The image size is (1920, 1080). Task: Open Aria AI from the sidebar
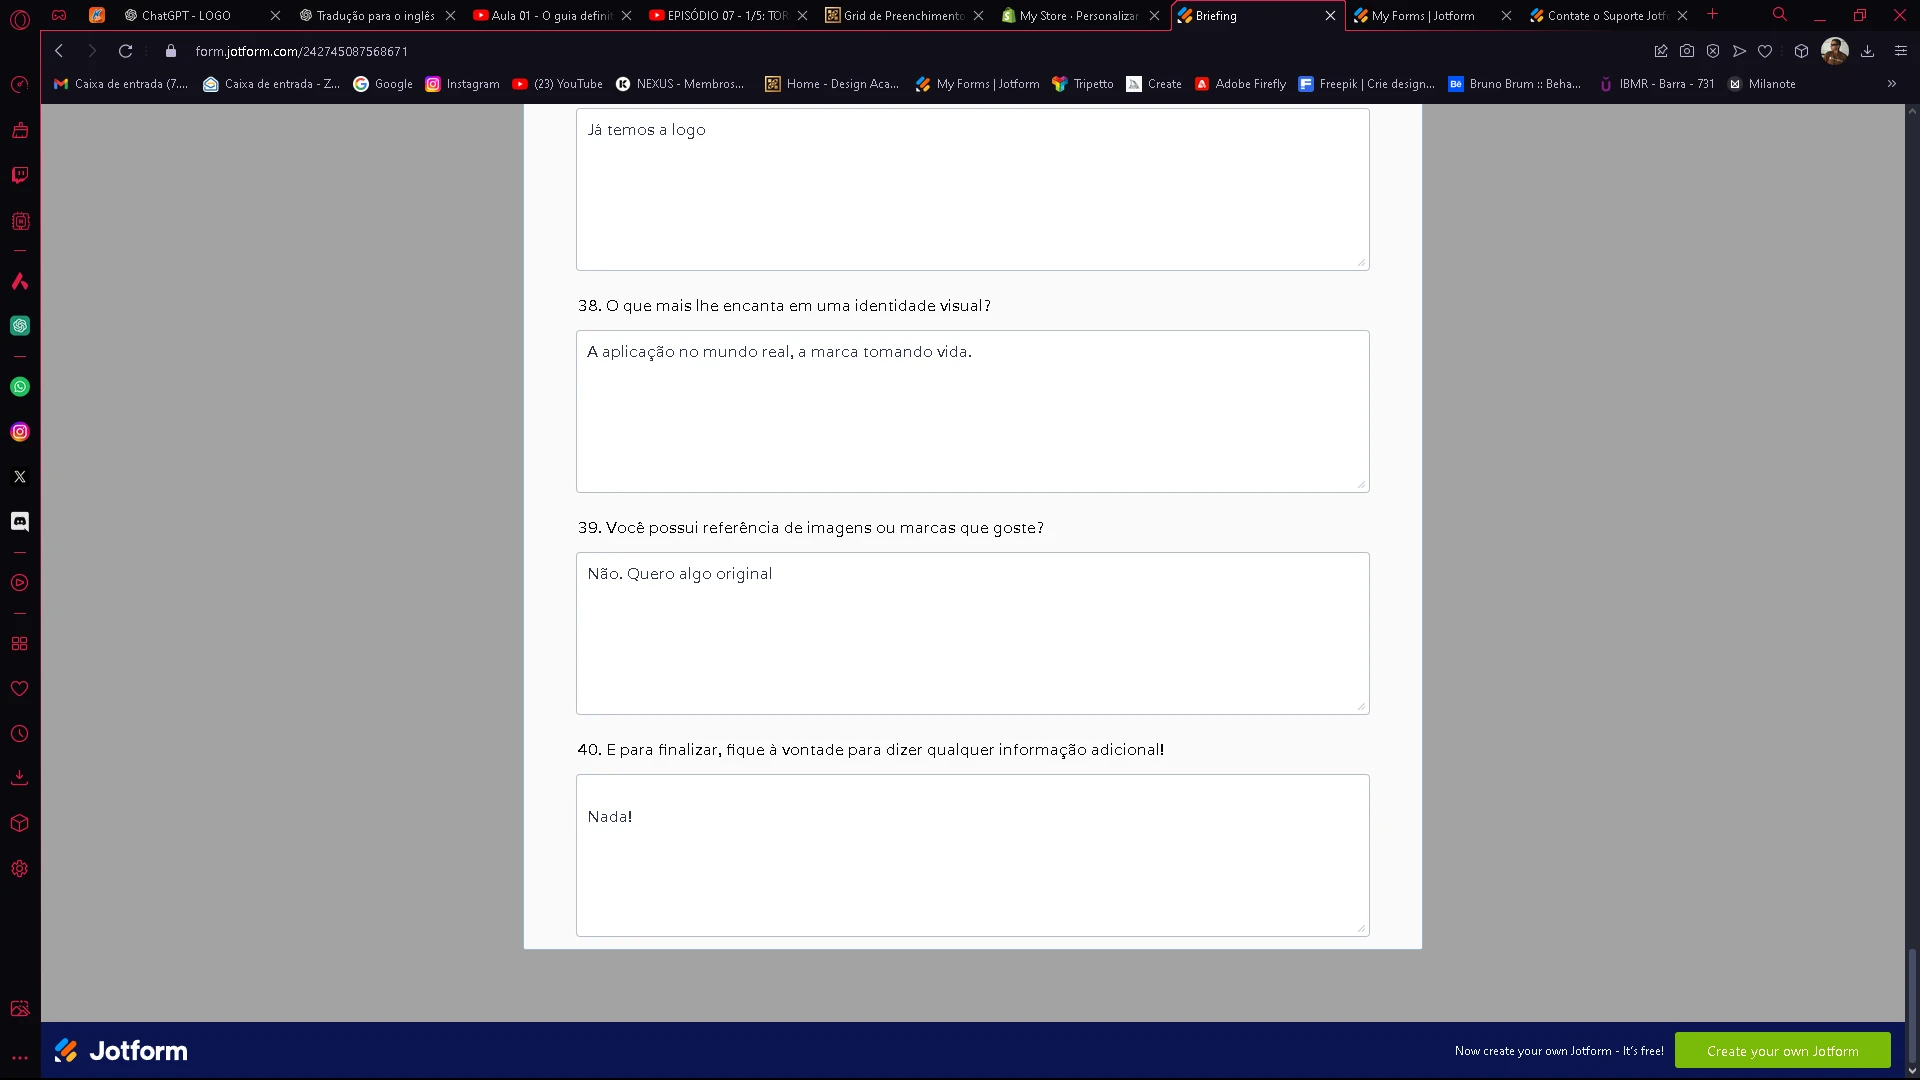coord(20,282)
